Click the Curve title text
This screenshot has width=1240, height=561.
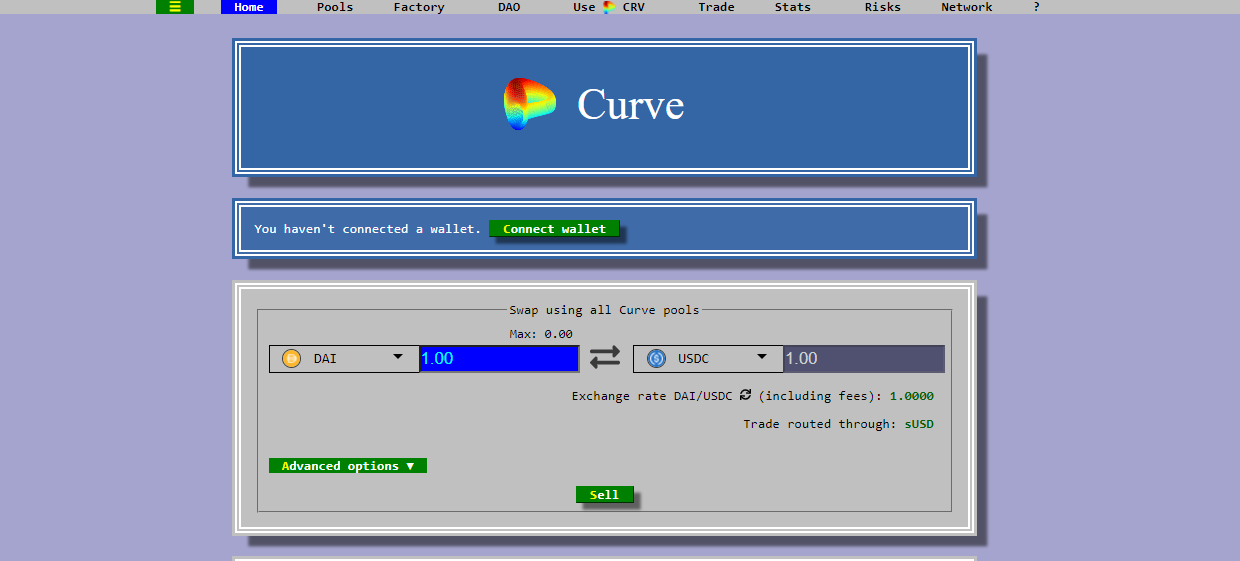click(x=631, y=105)
